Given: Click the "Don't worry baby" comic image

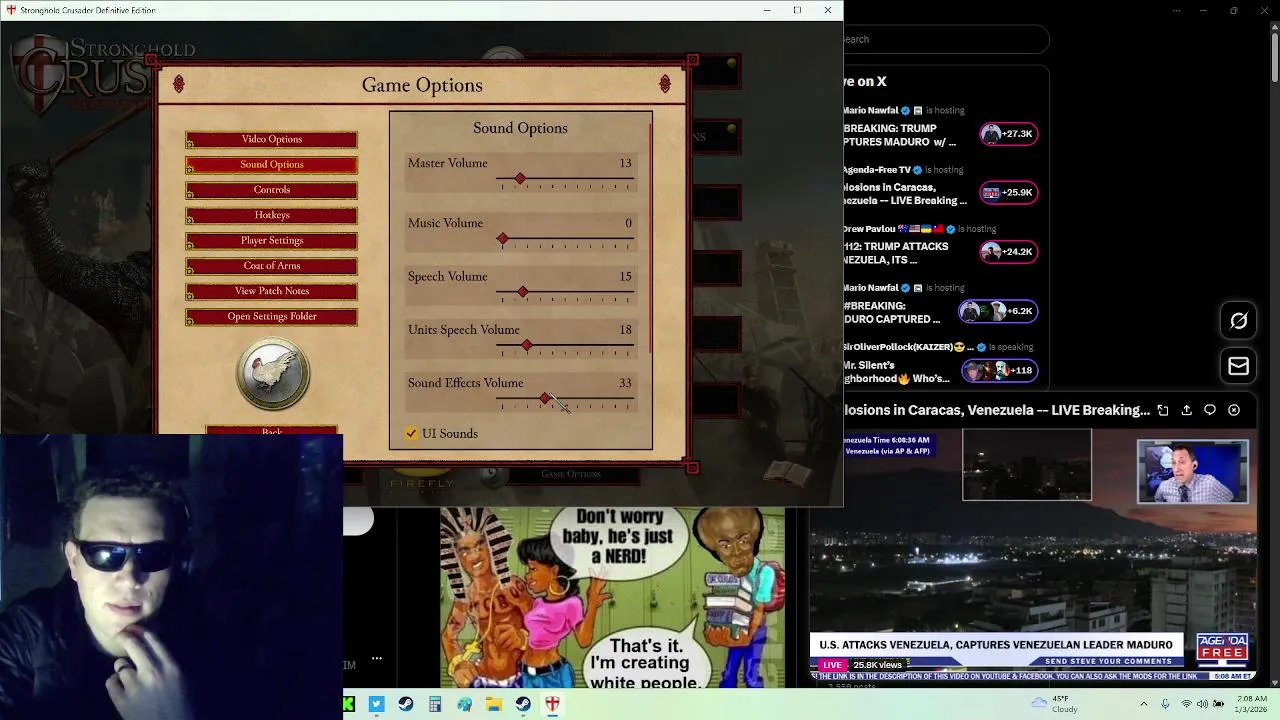Looking at the screenshot, I should click(x=612, y=598).
